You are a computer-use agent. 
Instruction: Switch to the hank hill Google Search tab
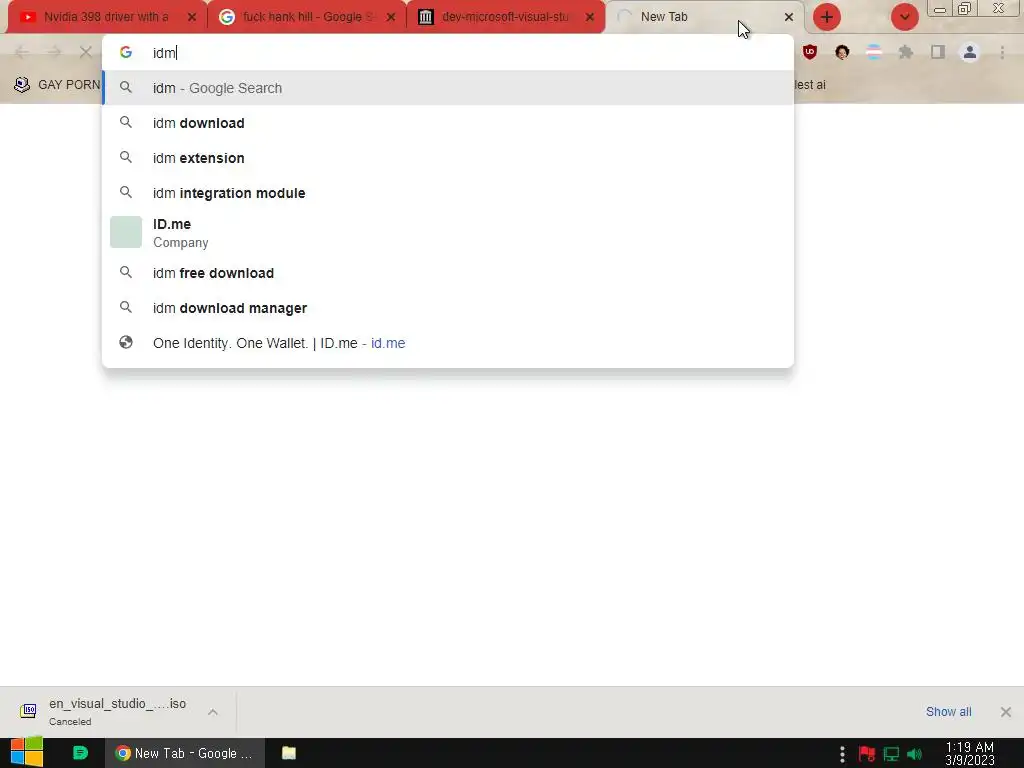click(307, 17)
